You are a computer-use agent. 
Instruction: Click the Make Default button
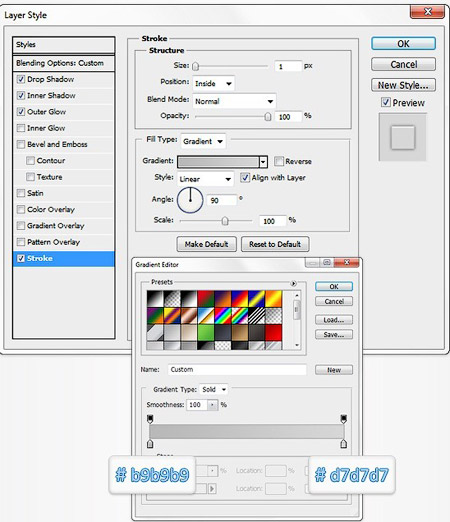pos(206,244)
